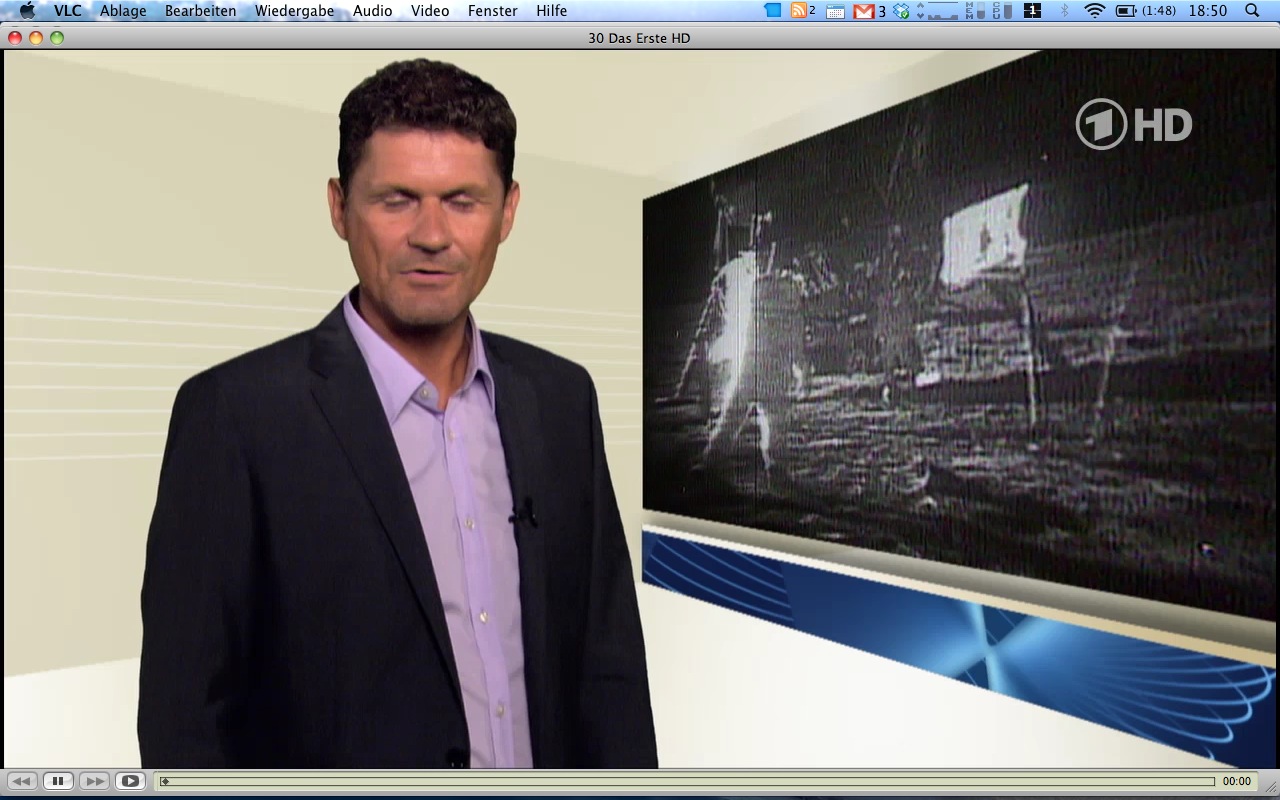Click the network activity graph icon
Screen dimensions: 1280x800
[x=938, y=11]
